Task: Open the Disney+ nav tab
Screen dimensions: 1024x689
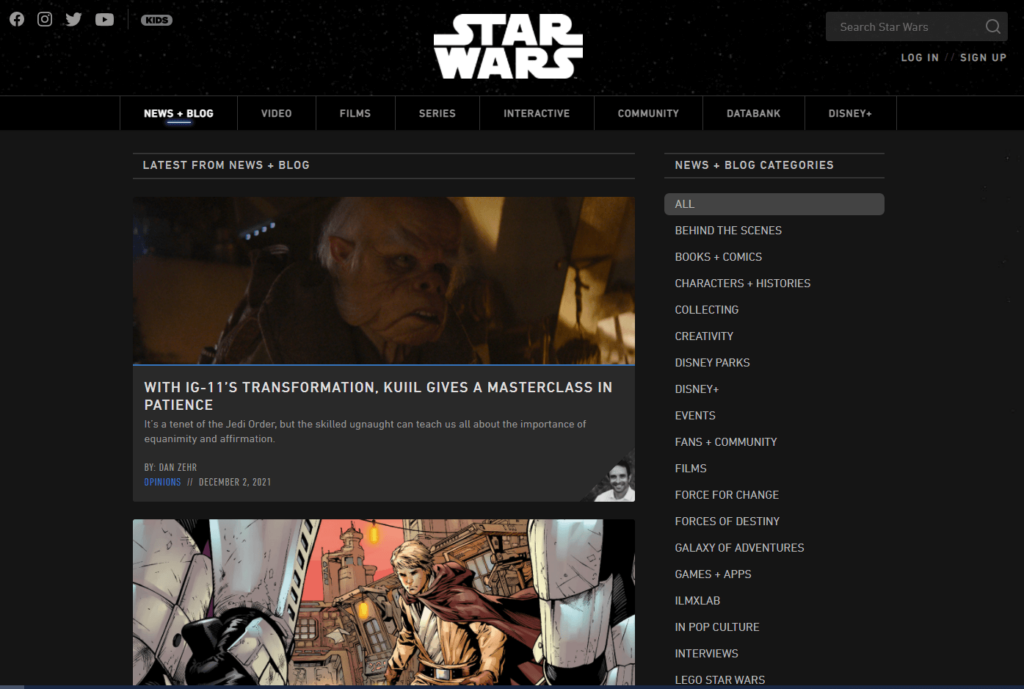Action: (x=850, y=113)
